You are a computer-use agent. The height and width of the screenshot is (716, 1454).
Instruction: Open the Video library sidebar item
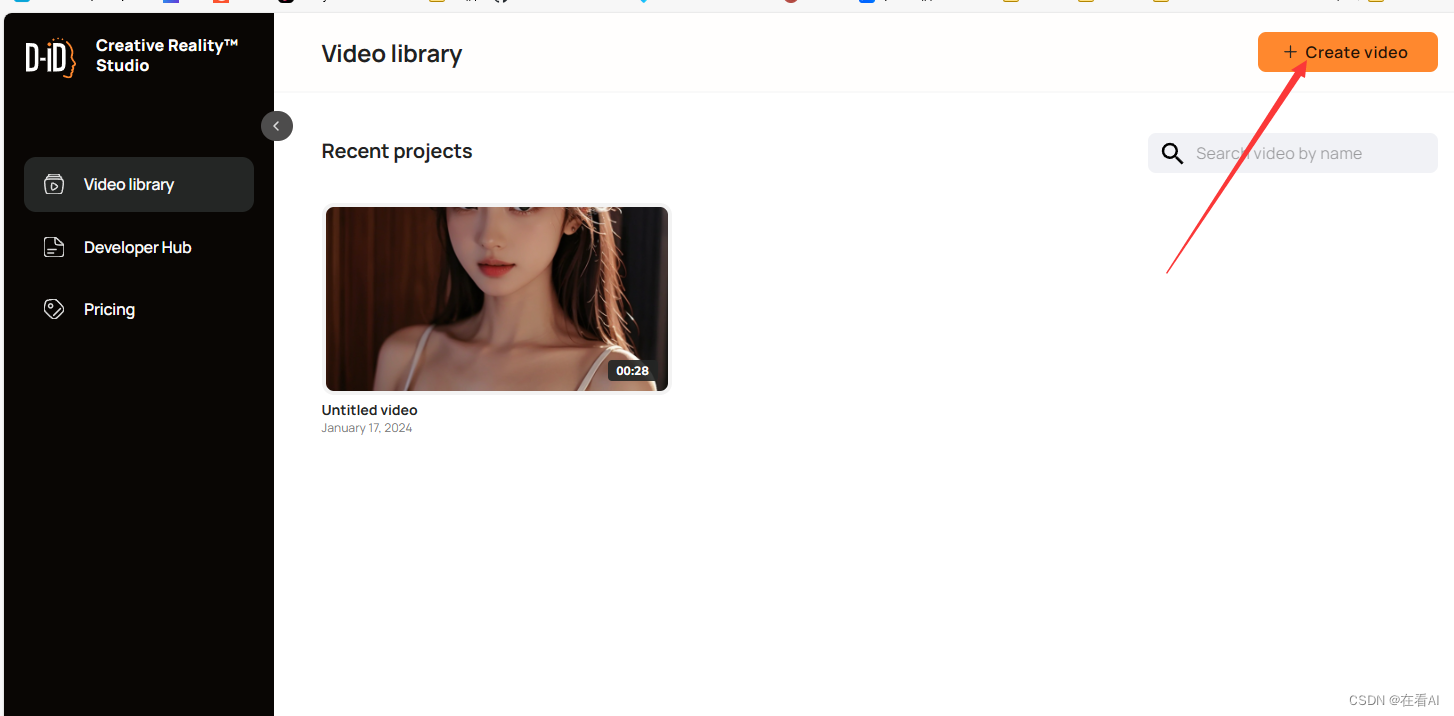coord(139,184)
